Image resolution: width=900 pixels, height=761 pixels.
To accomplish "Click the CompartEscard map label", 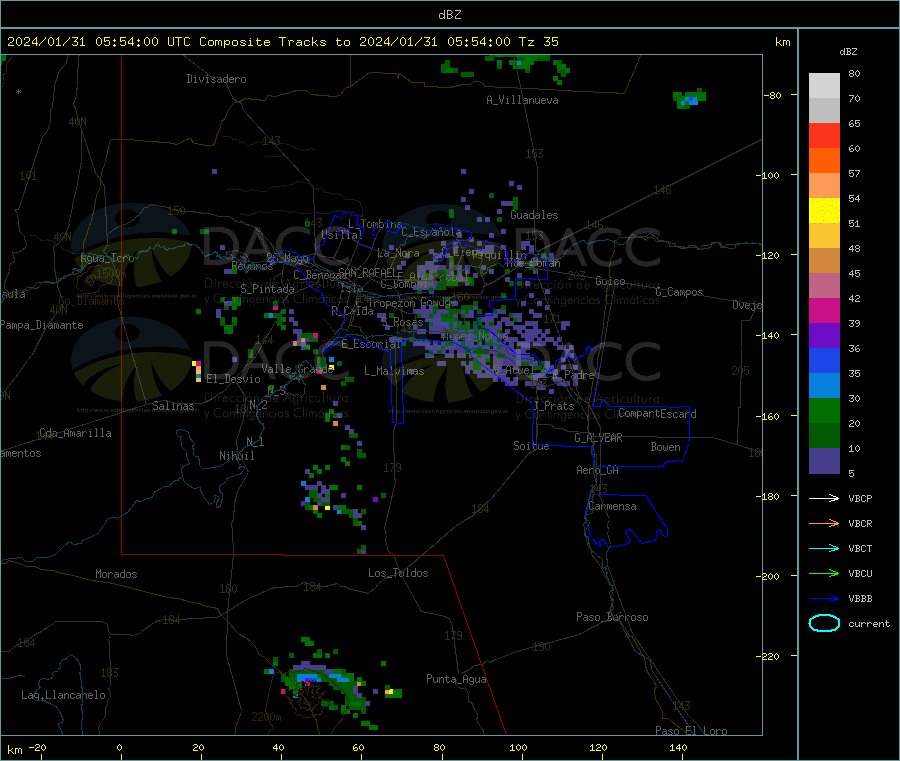I will tap(657, 414).
